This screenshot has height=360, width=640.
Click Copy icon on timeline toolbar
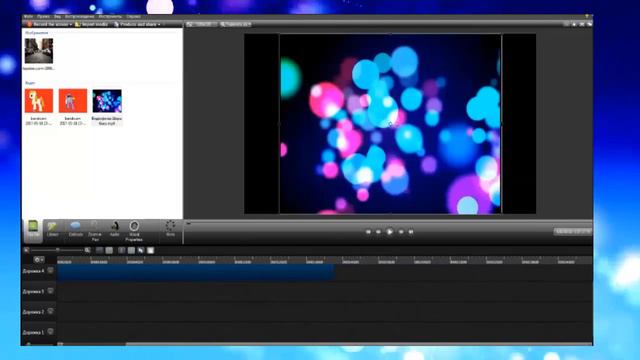(141, 250)
